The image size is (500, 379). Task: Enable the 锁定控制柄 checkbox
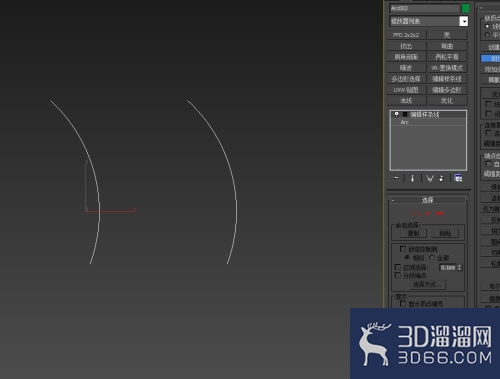[403, 249]
